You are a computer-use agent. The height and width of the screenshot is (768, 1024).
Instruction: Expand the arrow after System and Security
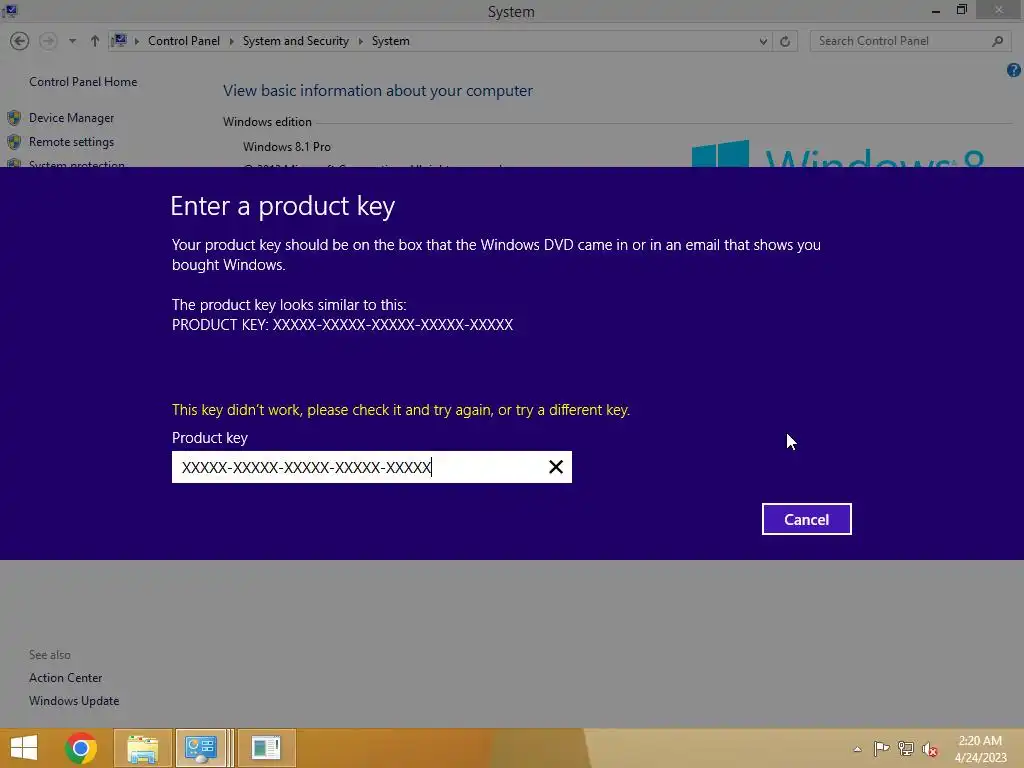(x=360, y=41)
